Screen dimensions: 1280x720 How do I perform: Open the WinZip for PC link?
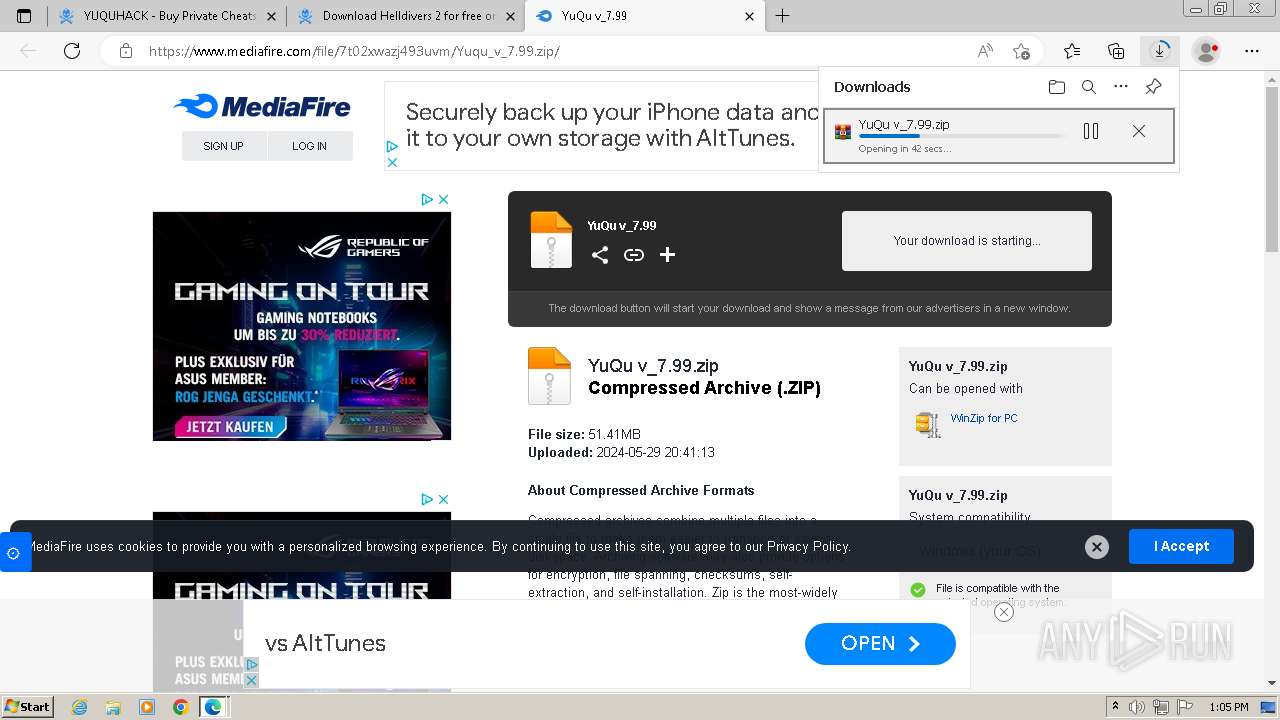click(984, 418)
